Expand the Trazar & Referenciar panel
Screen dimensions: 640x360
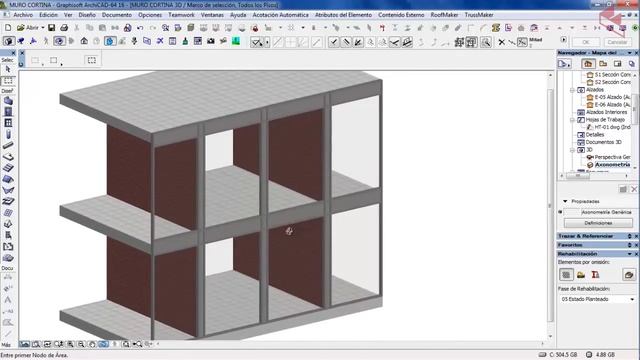tap(630, 236)
